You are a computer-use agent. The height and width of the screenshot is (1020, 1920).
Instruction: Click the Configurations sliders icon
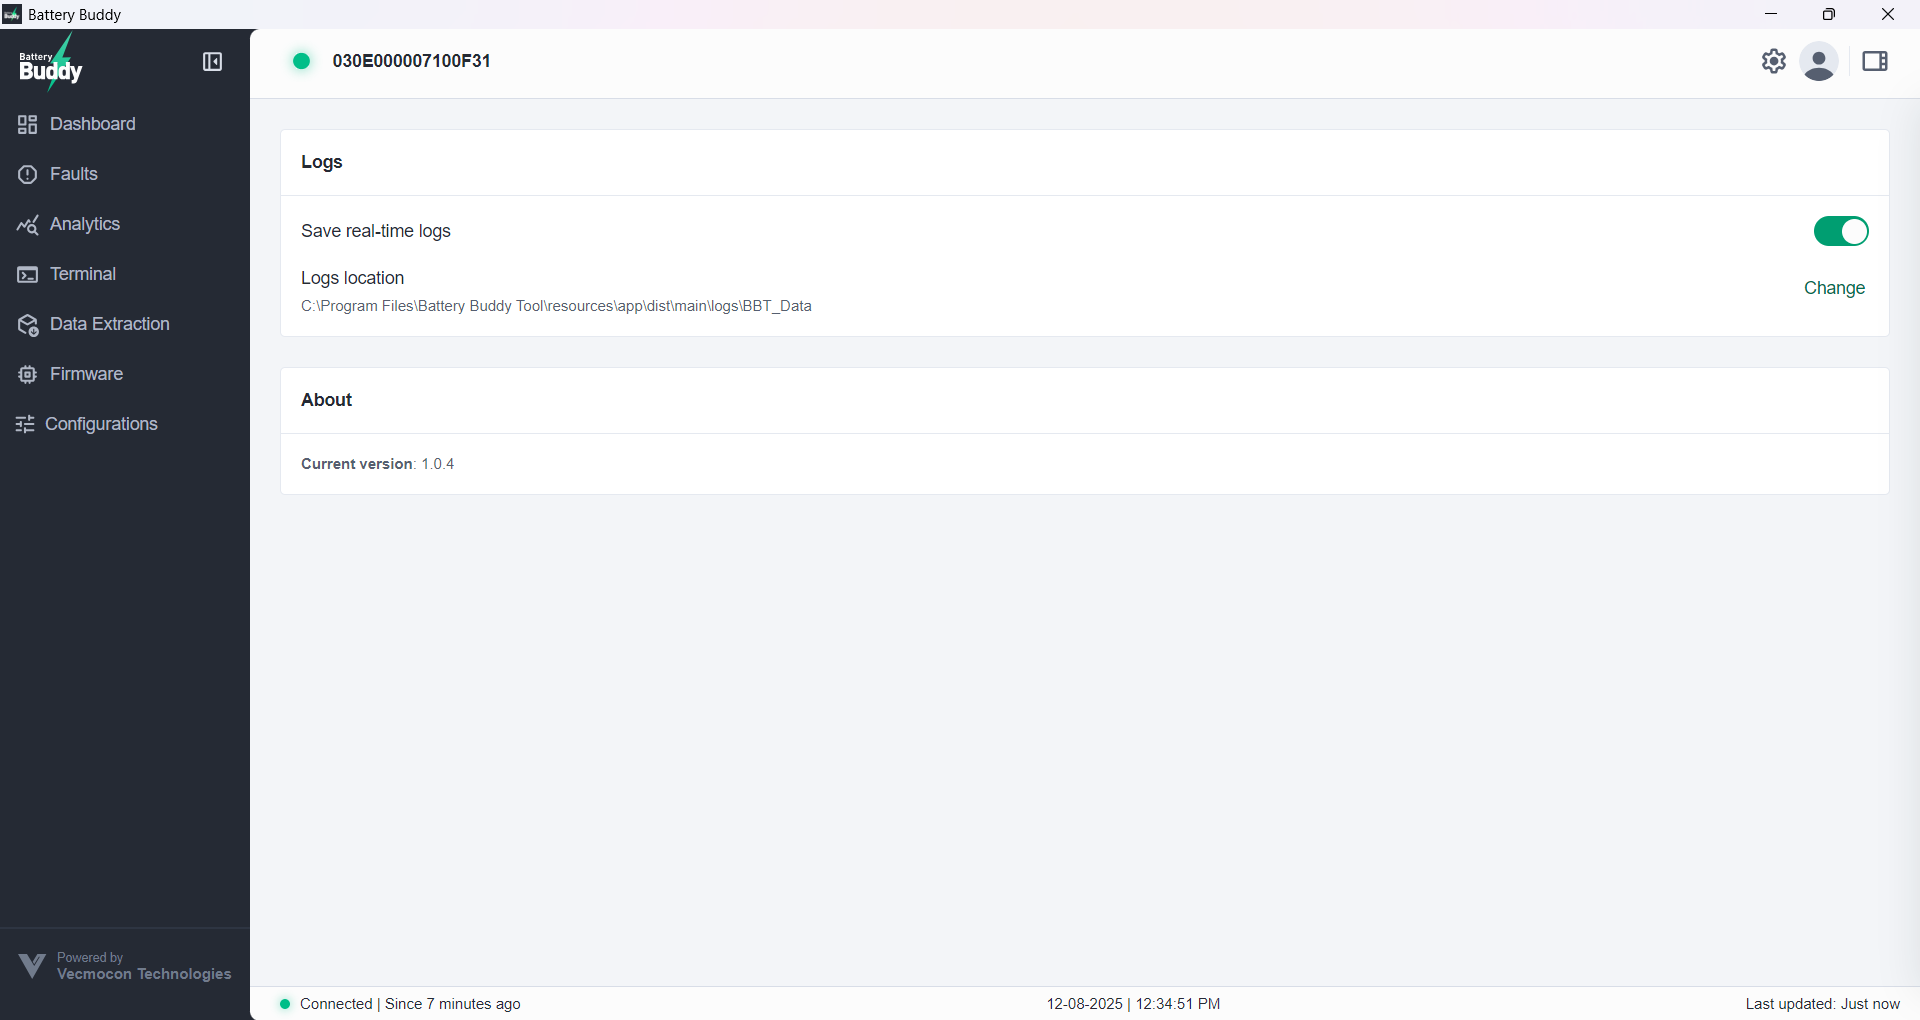click(x=25, y=424)
